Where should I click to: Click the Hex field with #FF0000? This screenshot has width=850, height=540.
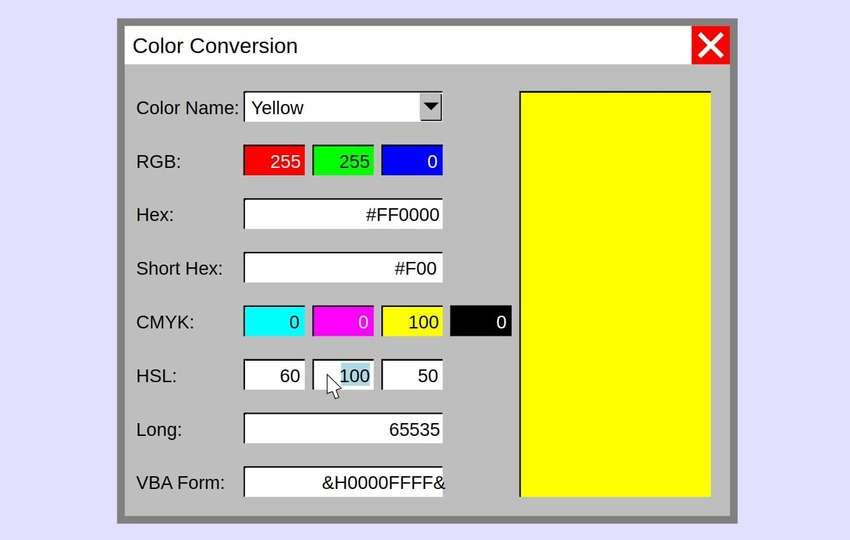click(343, 214)
